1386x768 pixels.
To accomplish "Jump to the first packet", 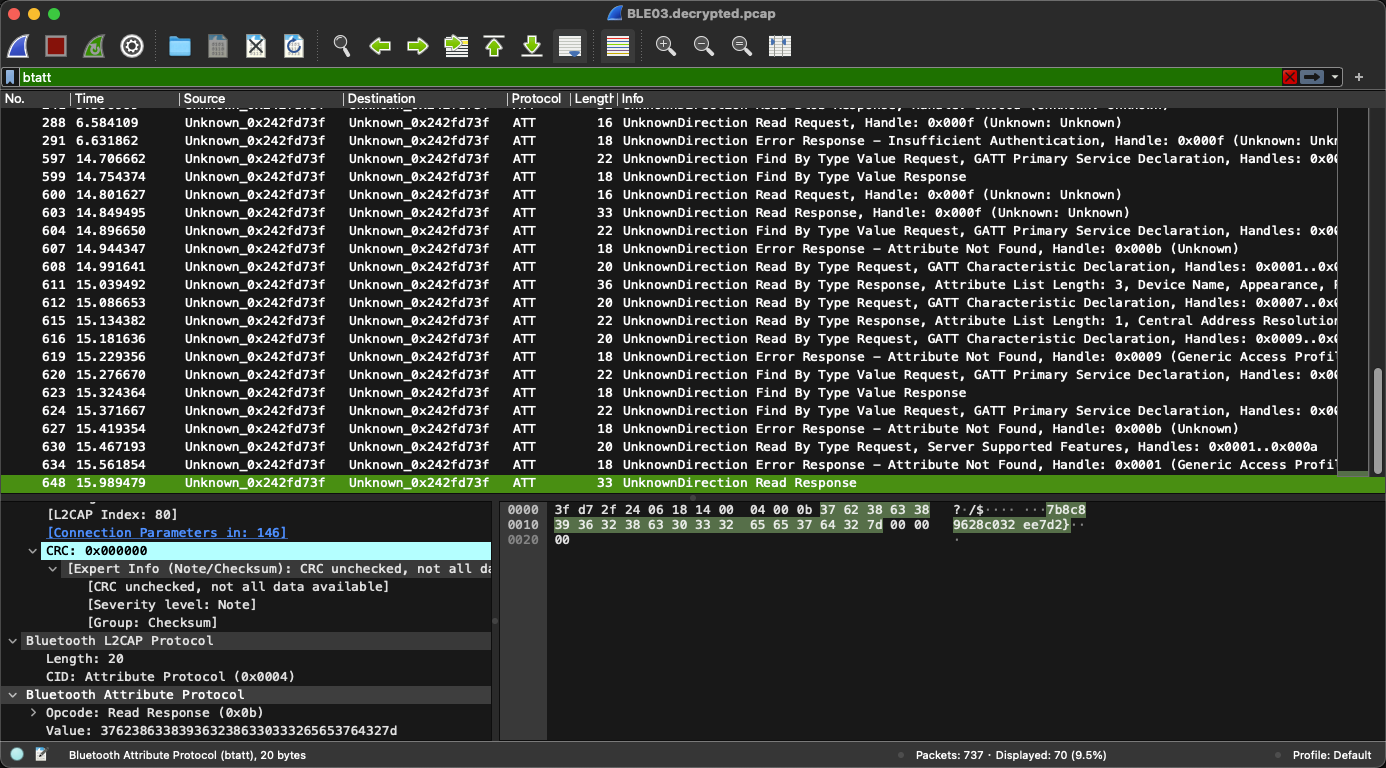I will tap(494, 46).
